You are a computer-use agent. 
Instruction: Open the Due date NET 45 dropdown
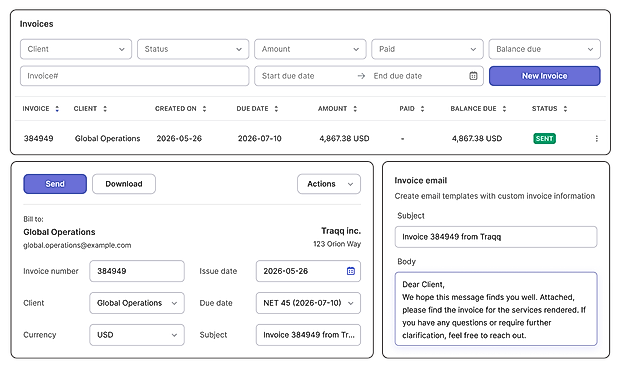point(308,303)
